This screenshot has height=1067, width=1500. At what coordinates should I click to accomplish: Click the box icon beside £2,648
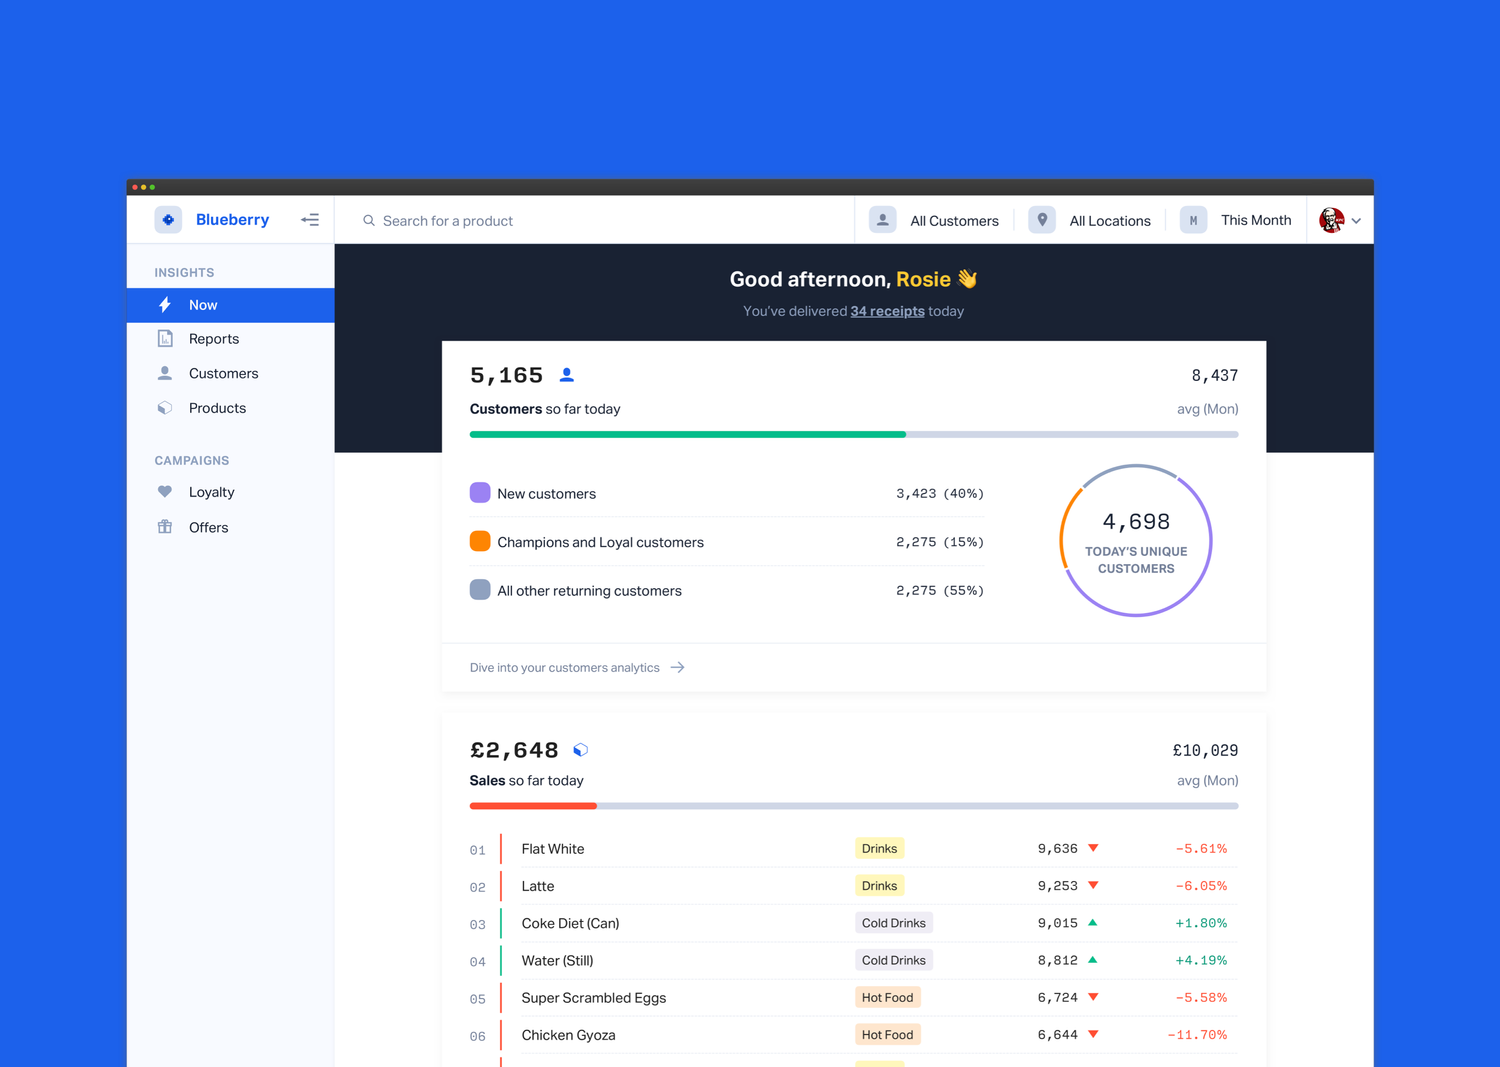click(x=580, y=750)
